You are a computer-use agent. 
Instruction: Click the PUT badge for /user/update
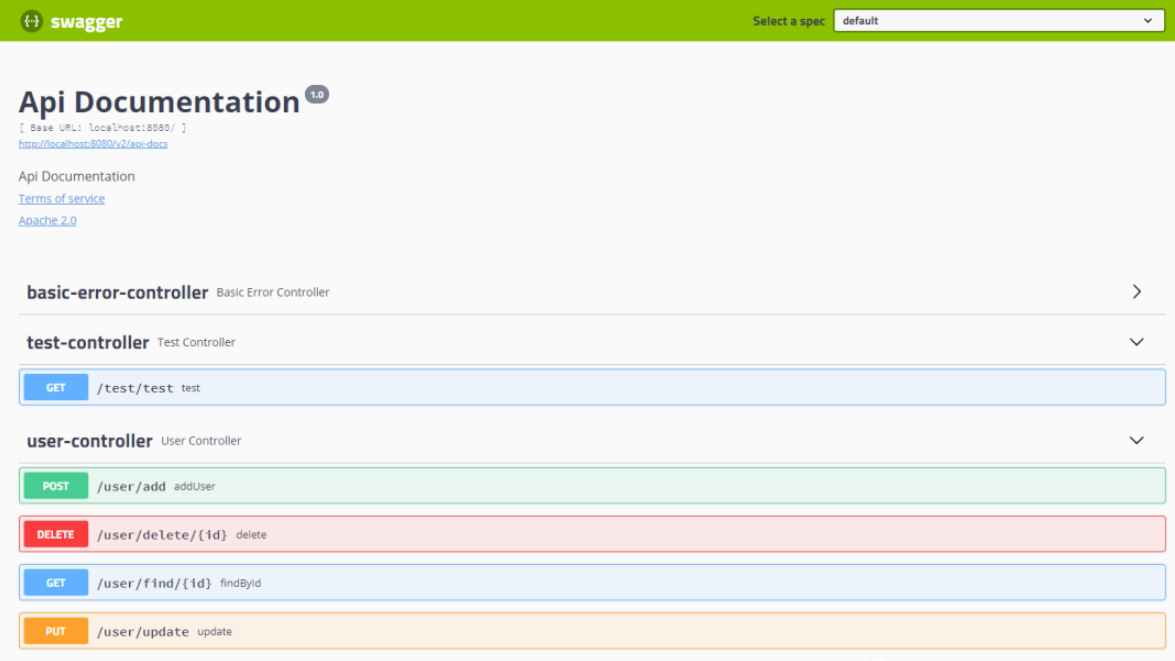tap(56, 632)
